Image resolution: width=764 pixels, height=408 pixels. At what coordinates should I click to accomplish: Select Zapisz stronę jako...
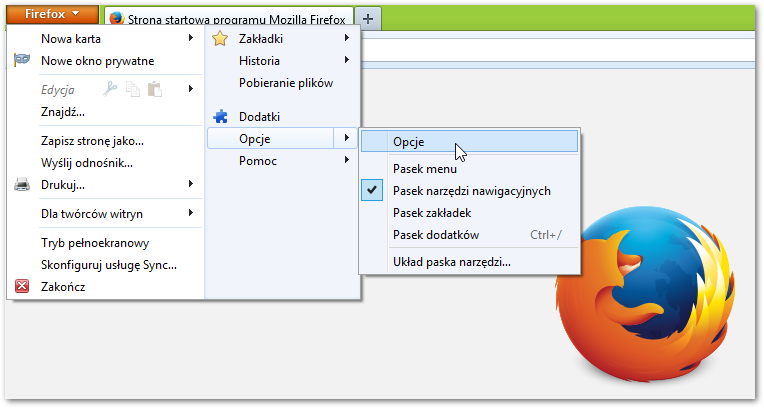92,141
